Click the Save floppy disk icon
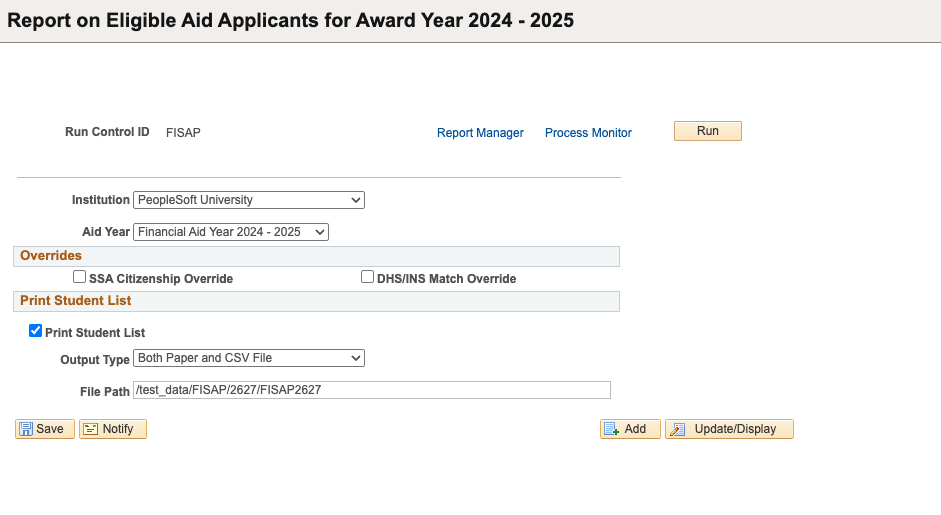The width and height of the screenshot is (941, 515). tap(26, 429)
